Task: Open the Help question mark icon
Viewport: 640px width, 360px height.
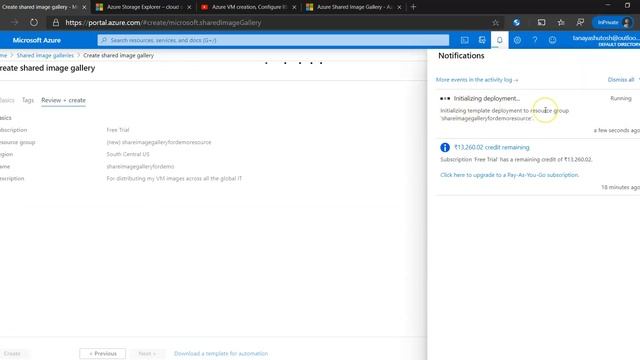Action: (535, 40)
